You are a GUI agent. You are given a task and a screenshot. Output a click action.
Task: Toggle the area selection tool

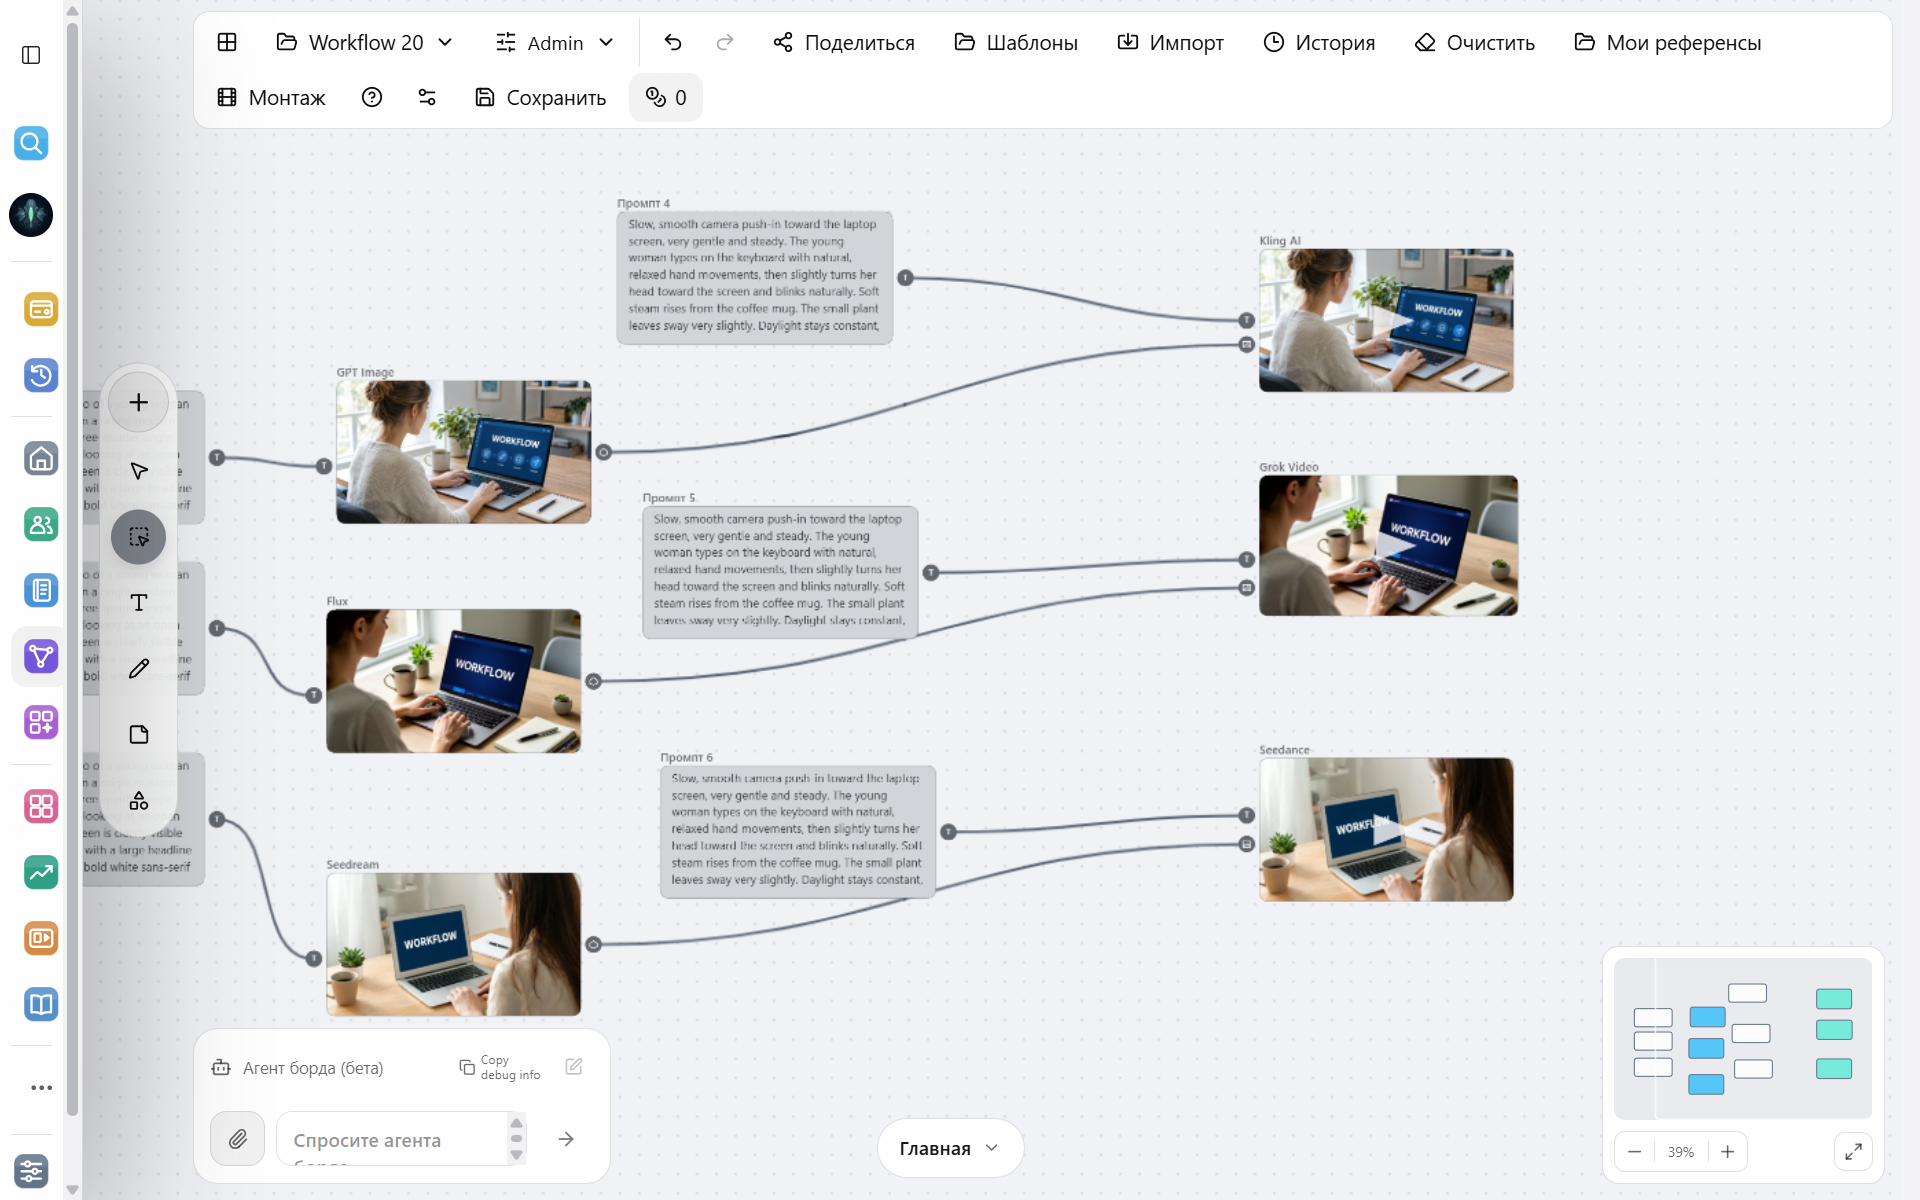point(139,536)
